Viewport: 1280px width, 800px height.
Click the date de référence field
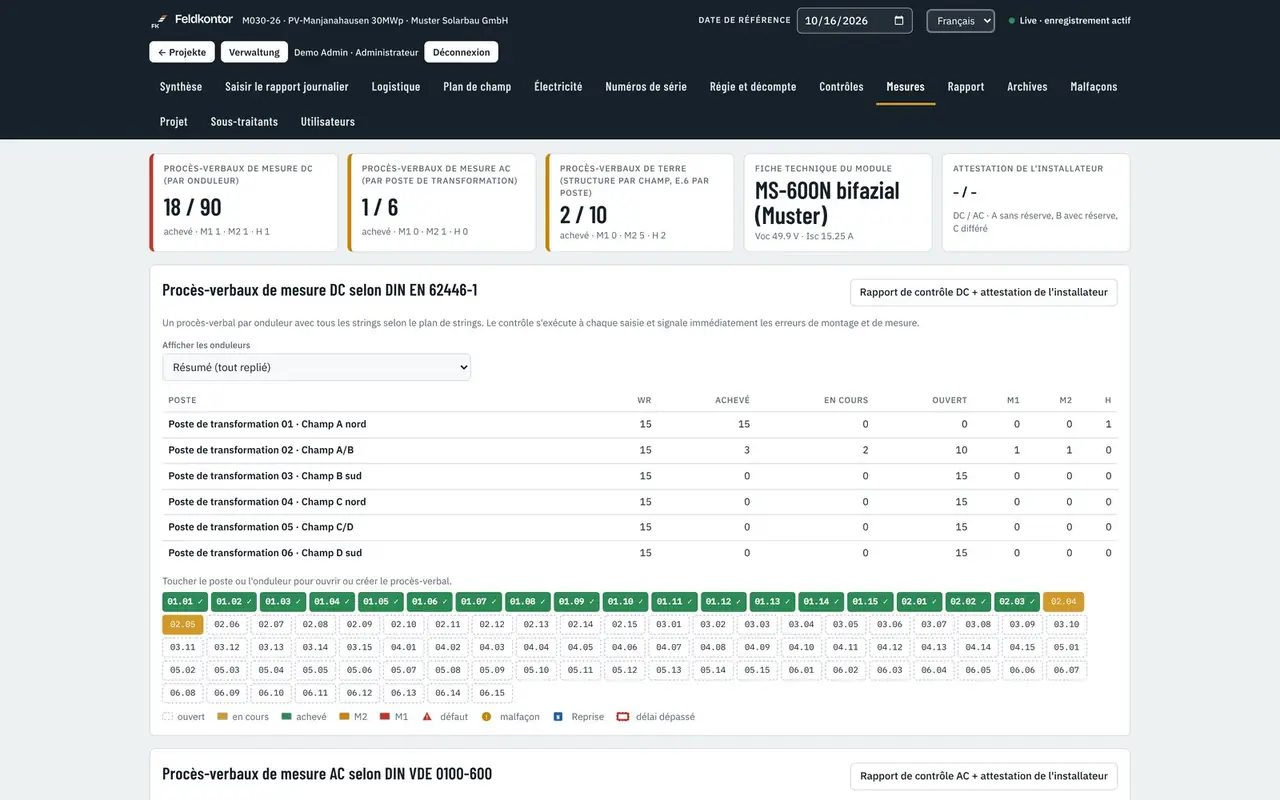click(x=854, y=21)
